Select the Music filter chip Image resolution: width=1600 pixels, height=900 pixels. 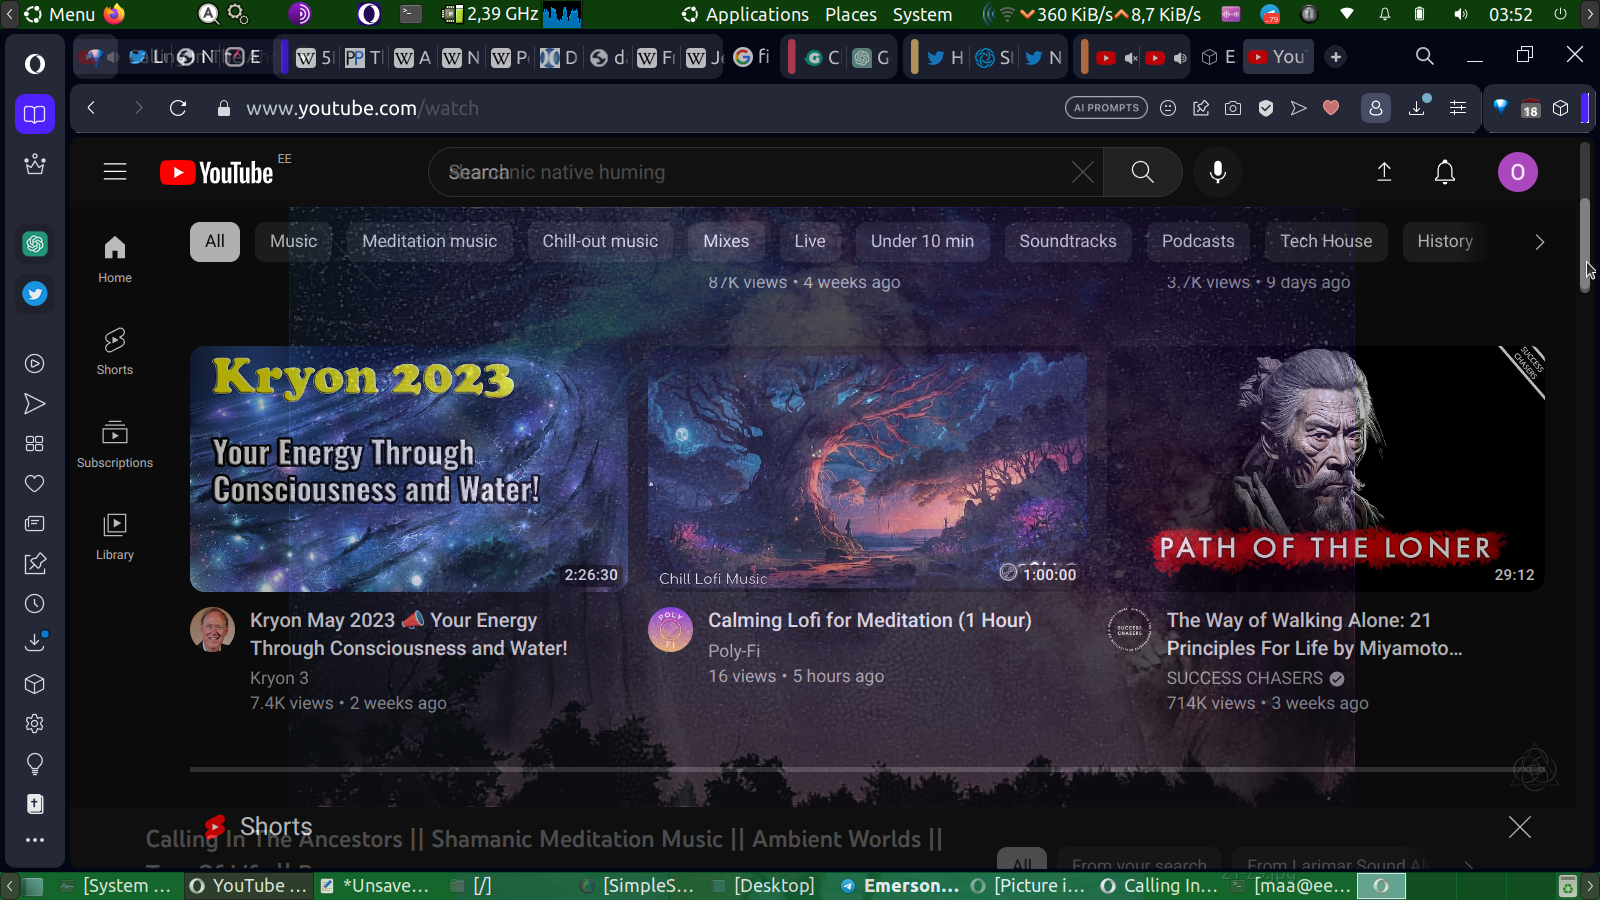[x=293, y=241]
